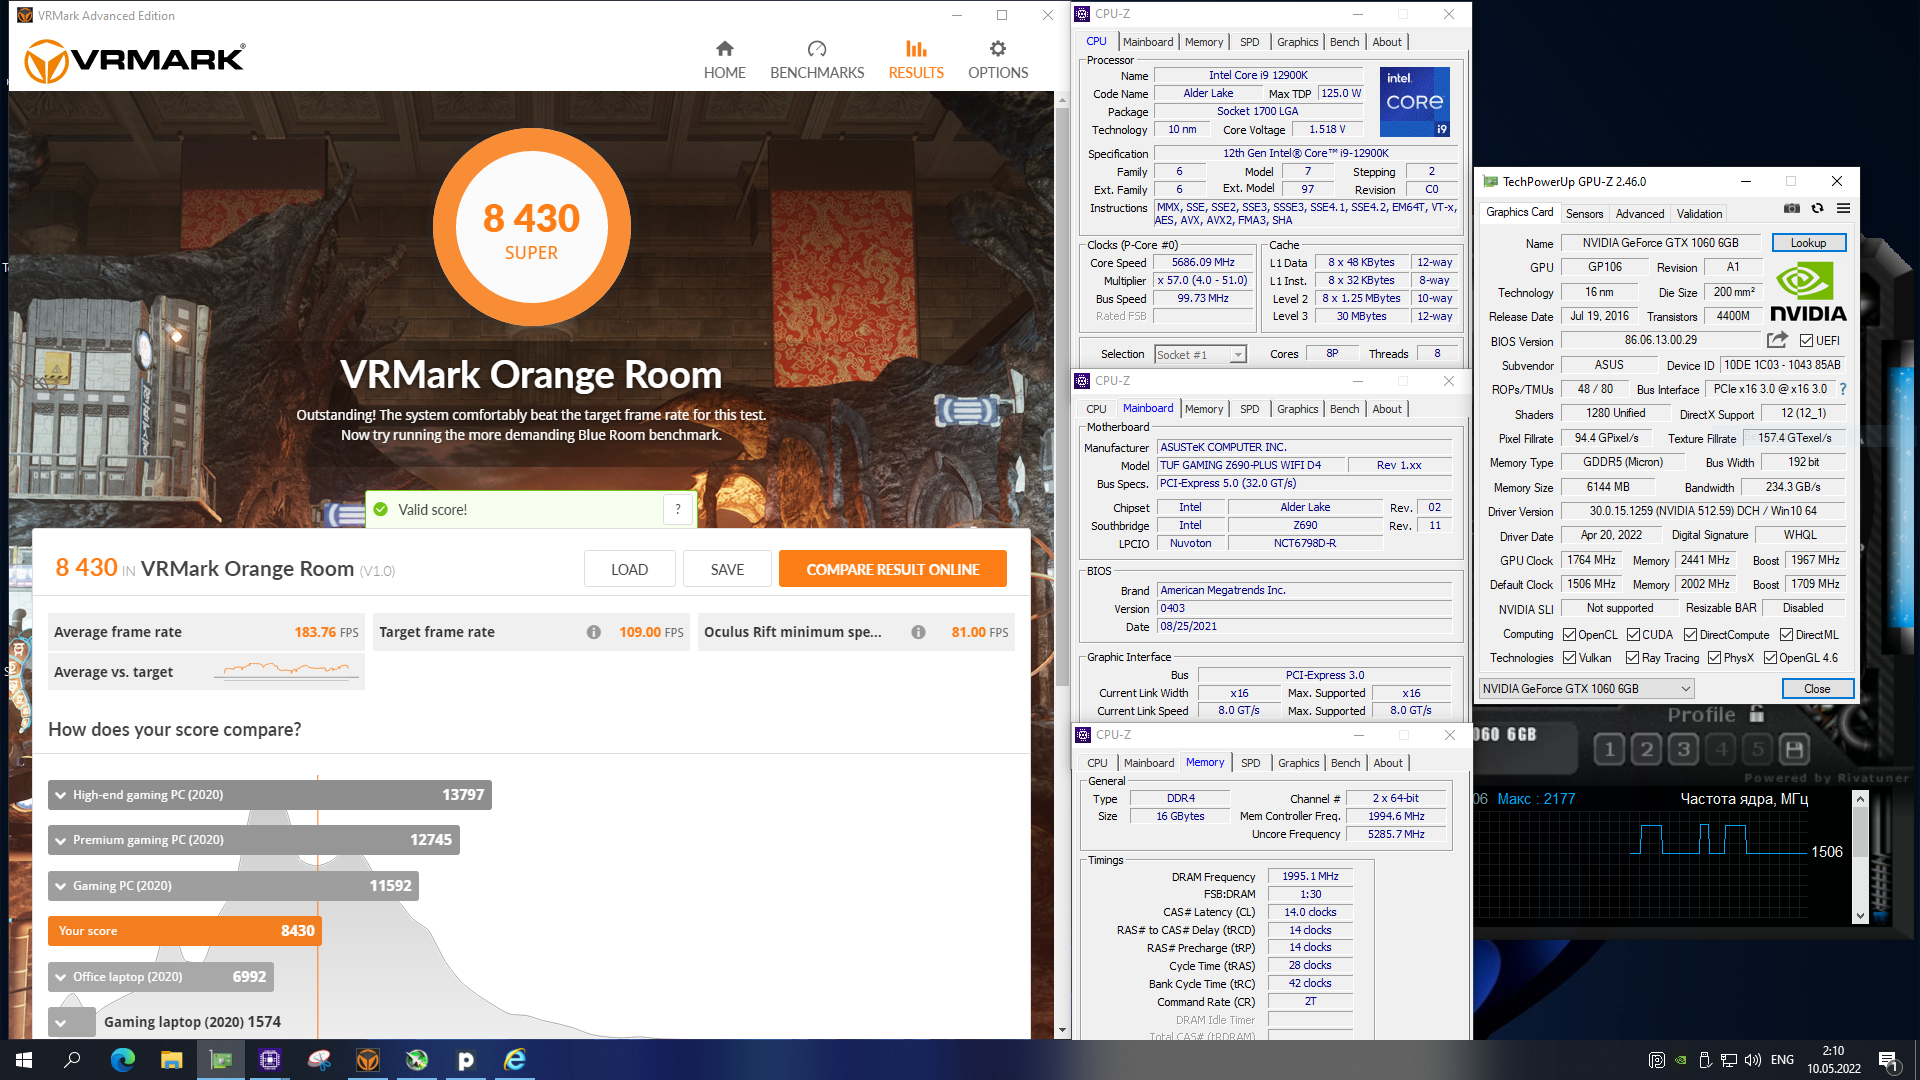Open the OPTIONS gear icon
The image size is (1920, 1080).
(998, 48)
